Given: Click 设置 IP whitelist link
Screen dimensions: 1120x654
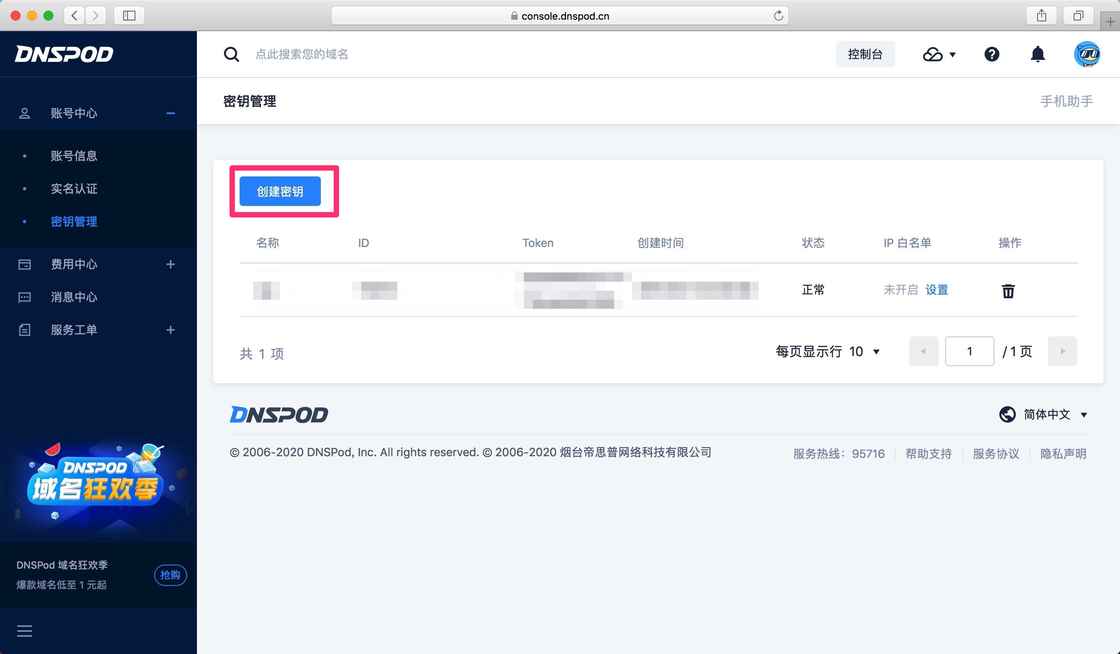Looking at the screenshot, I should pos(936,290).
